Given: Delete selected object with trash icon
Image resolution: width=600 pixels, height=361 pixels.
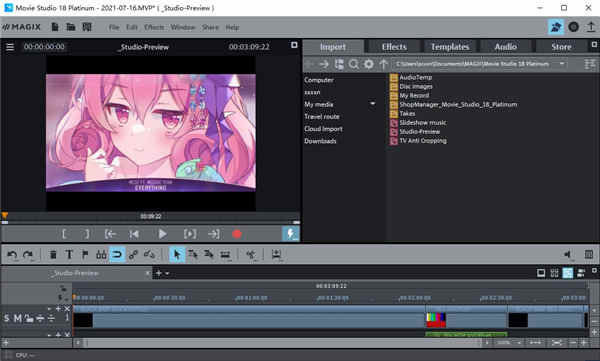Looking at the screenshot, I should tap(53, 254).
